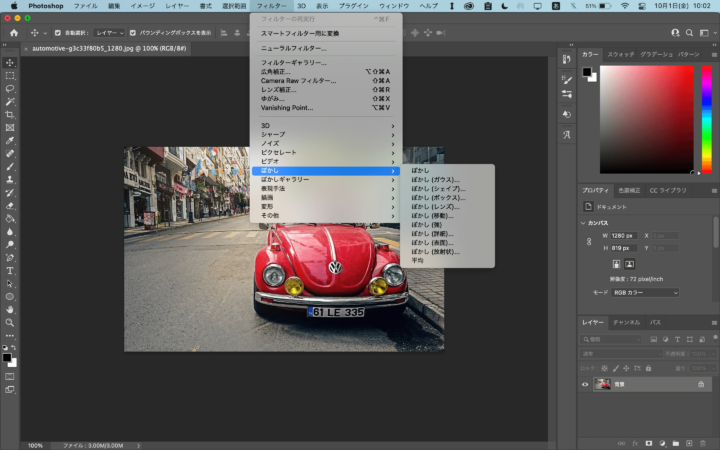Image resolution: width=720 pixels, height=450 pixels.
Task: Select the Lasso tool
Action: pos(10,89)
